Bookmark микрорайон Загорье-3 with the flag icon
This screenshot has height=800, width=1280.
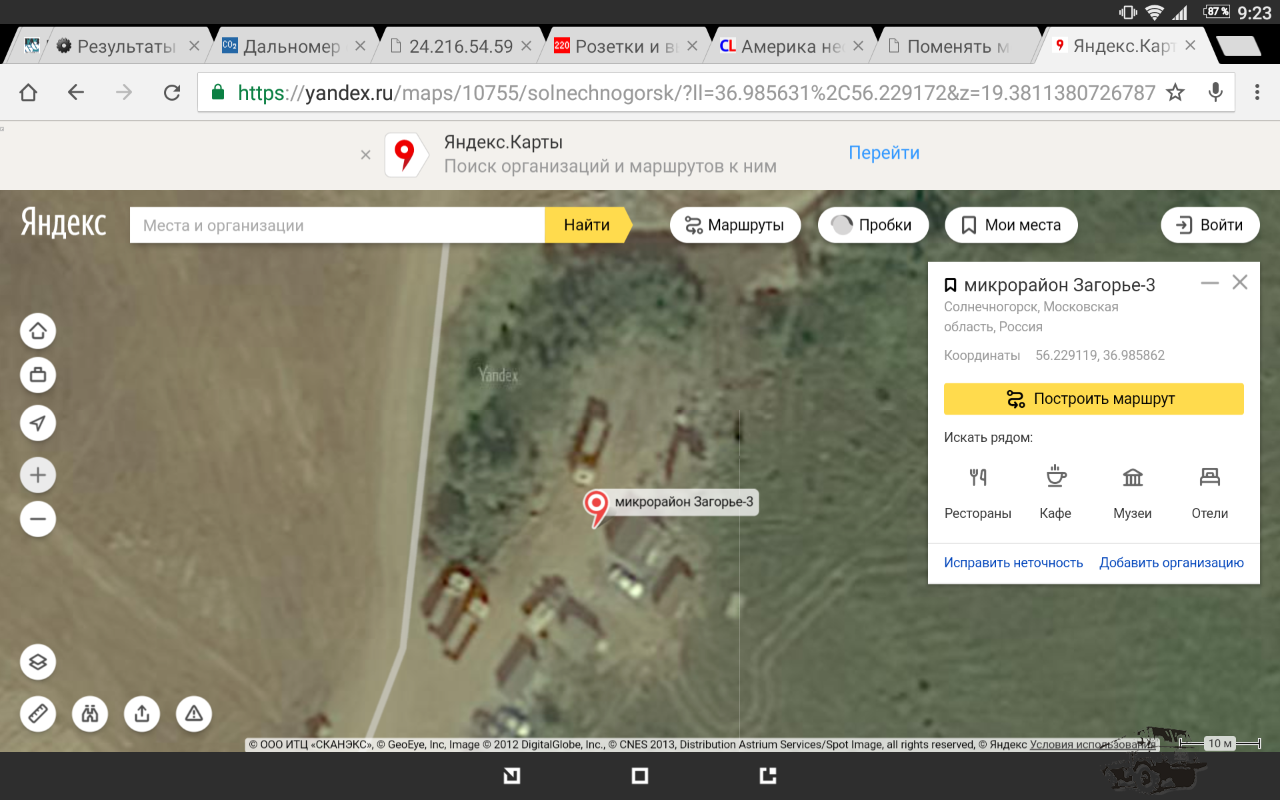click(x=950, y=285)
